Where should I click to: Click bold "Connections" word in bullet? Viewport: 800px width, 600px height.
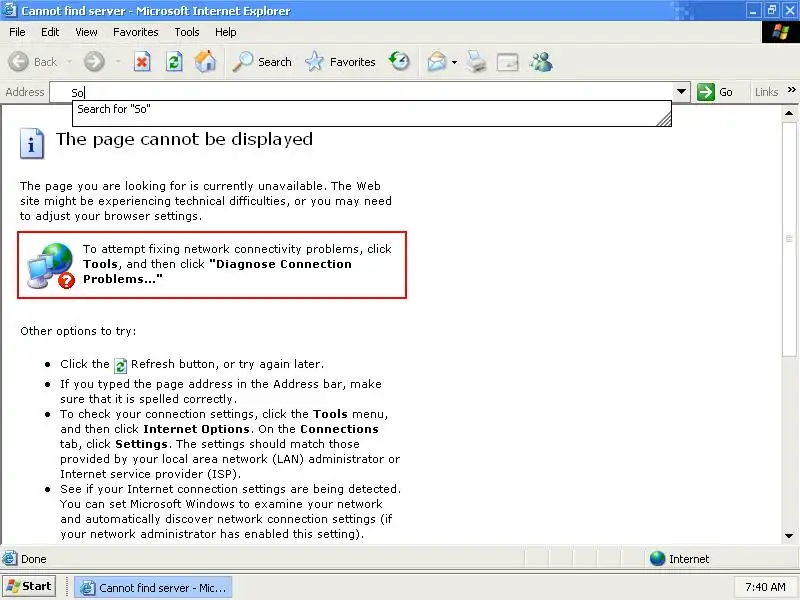tap(339, 429)
